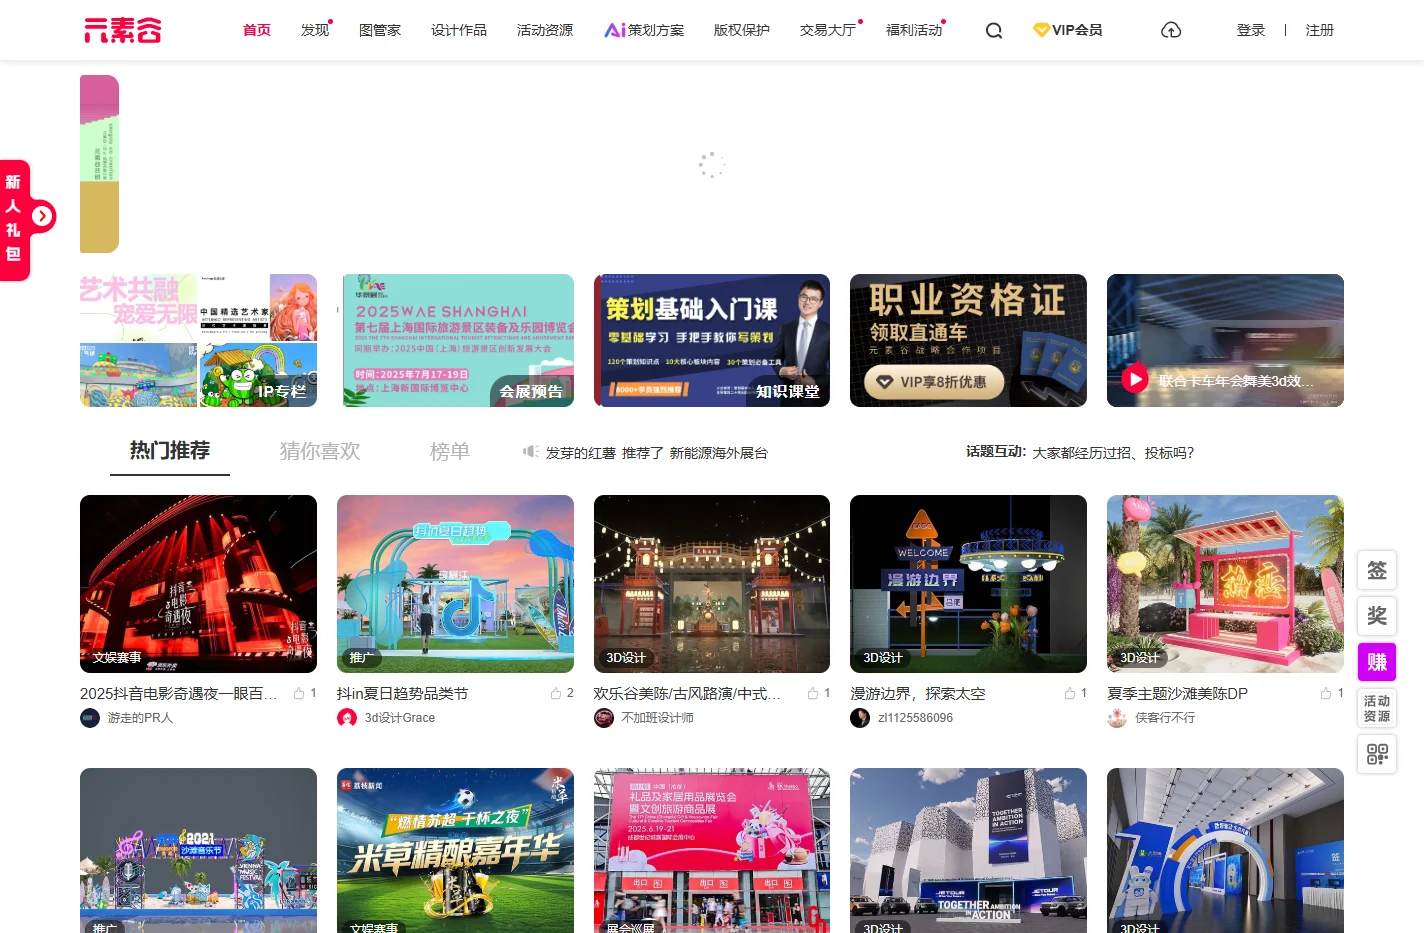Image resolution: width=1424 pixels, height=933 pixels.
Task: Open 夏季主题沙滩美陈DP thumbnail
Action: (x=1225, y=584)
